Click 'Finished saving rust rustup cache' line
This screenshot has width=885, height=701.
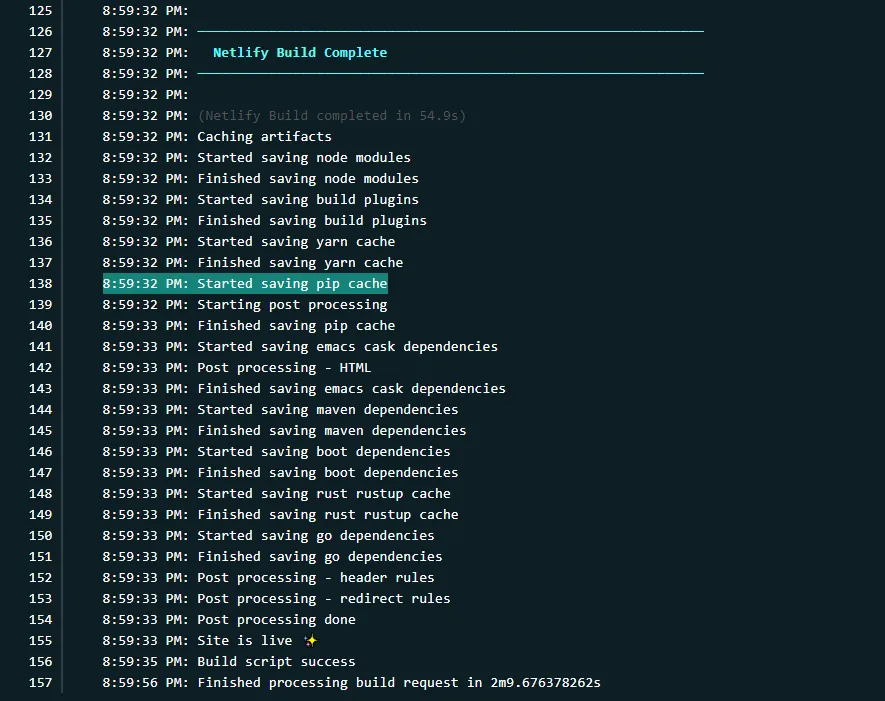(x=281, y=515)
